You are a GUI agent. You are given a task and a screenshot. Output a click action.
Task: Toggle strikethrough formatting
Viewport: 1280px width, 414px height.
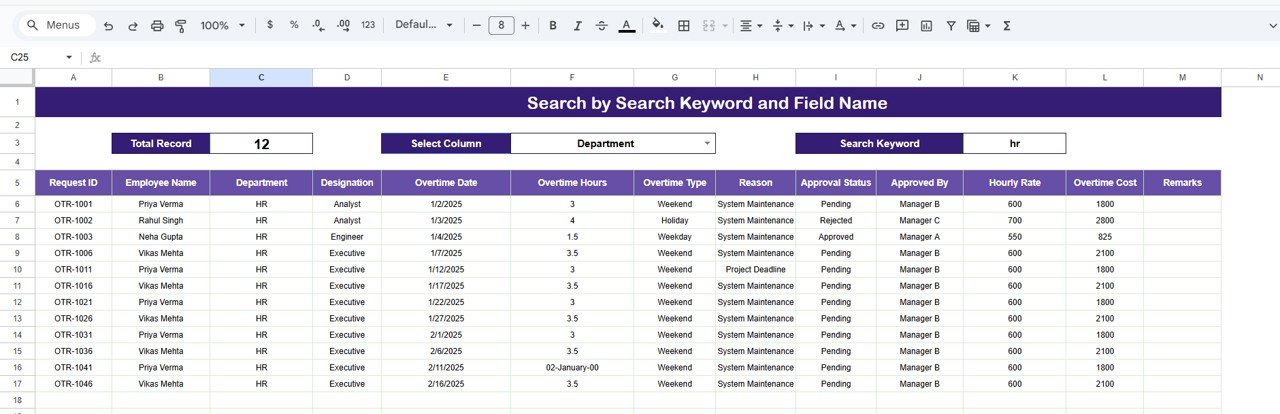pos(601,25)
